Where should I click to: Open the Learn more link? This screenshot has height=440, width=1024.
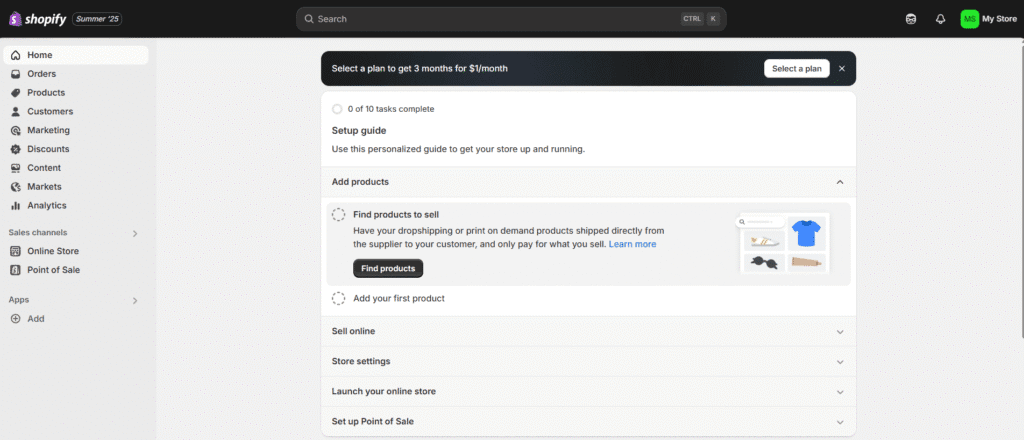click(x=632, y=244)
